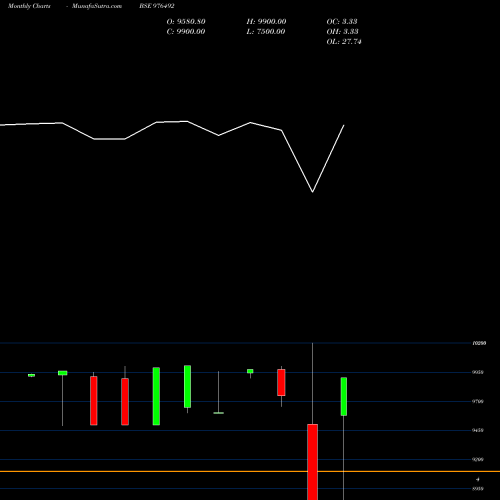This screenshot has width=500, height=500.
Task: Select the open value "O: 9580.80"
Action: pos(186,22)
